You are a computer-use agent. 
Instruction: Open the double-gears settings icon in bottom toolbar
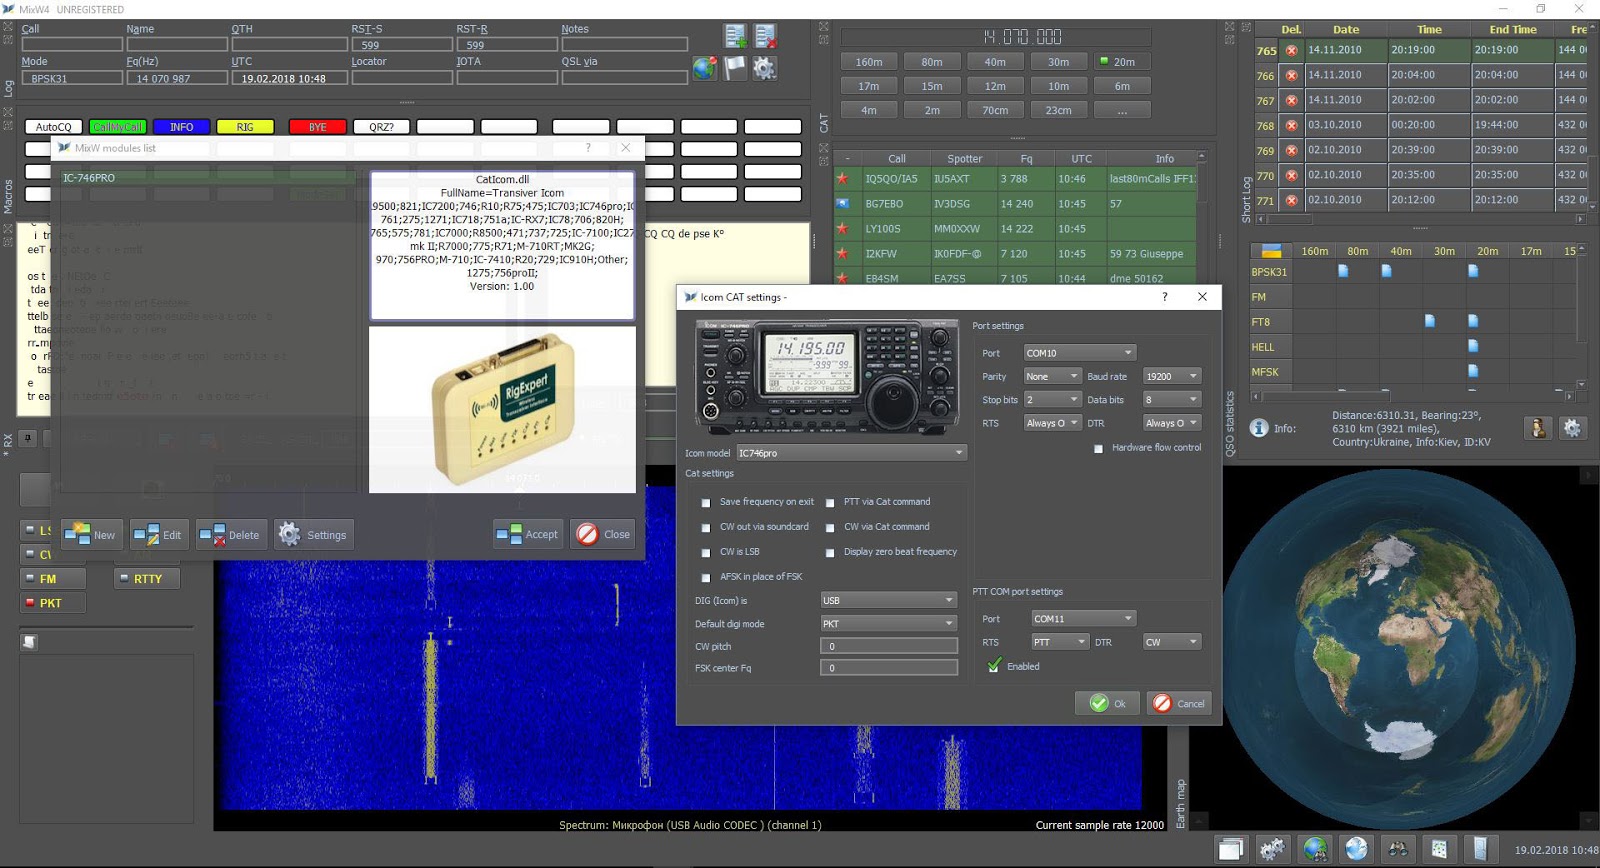point(1273,849)
